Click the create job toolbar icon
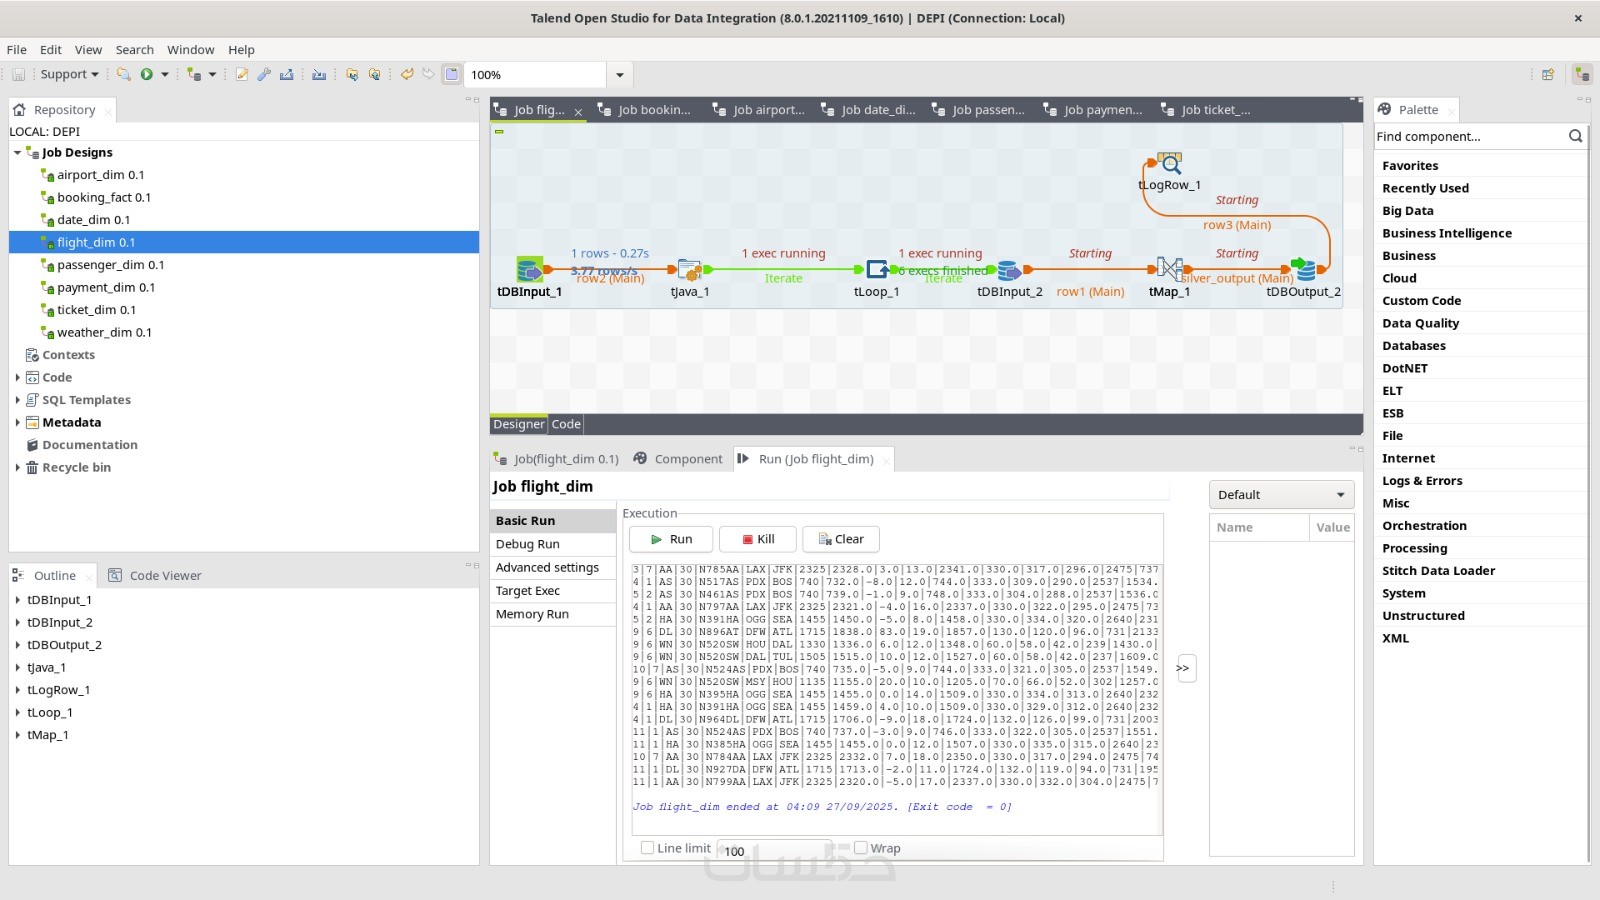Image resolution: width=1600 pixels, height=900 pixels. 194,74
